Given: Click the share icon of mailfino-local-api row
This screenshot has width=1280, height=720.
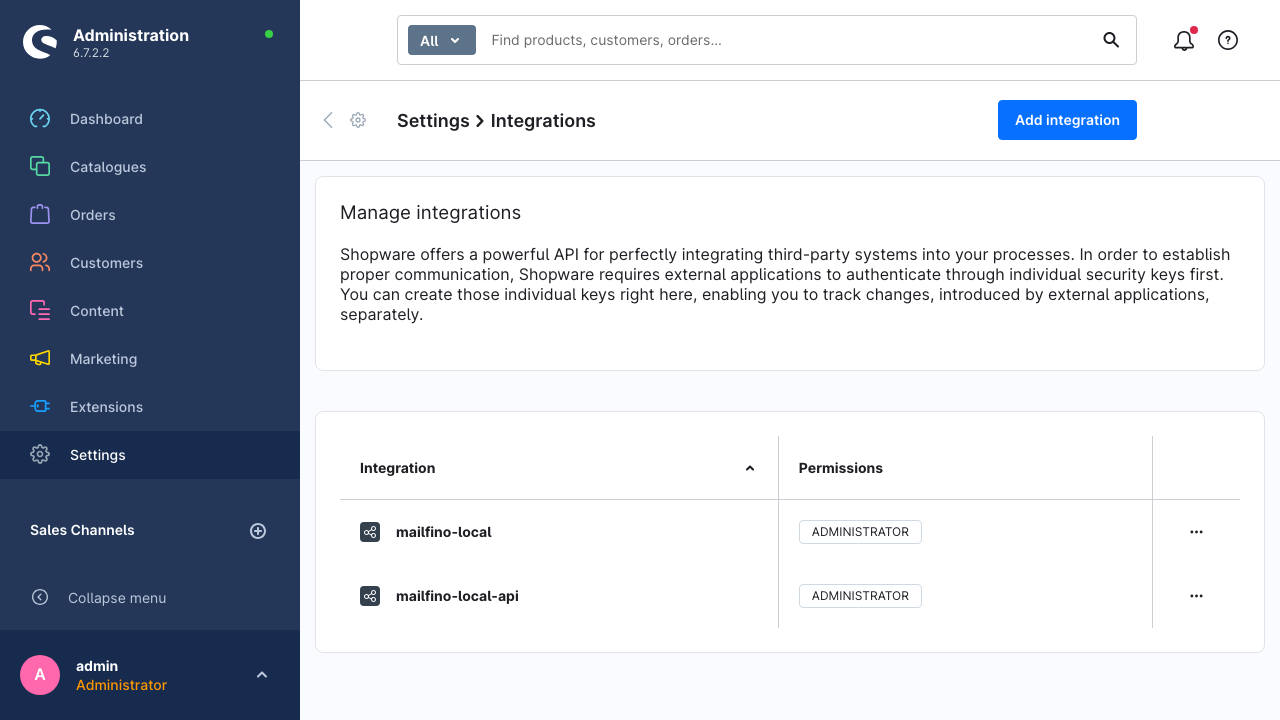Looking at the screenshot, I should tap(370, 596).
